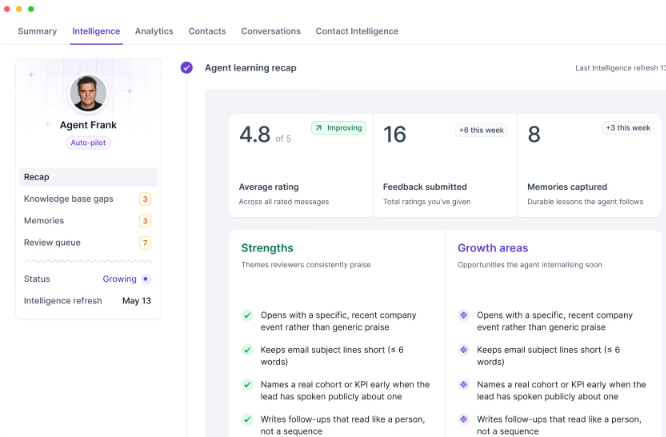Click the Feedback submitted label
The width and height of the screenshot is (666, 437).
tap(425, 187)
